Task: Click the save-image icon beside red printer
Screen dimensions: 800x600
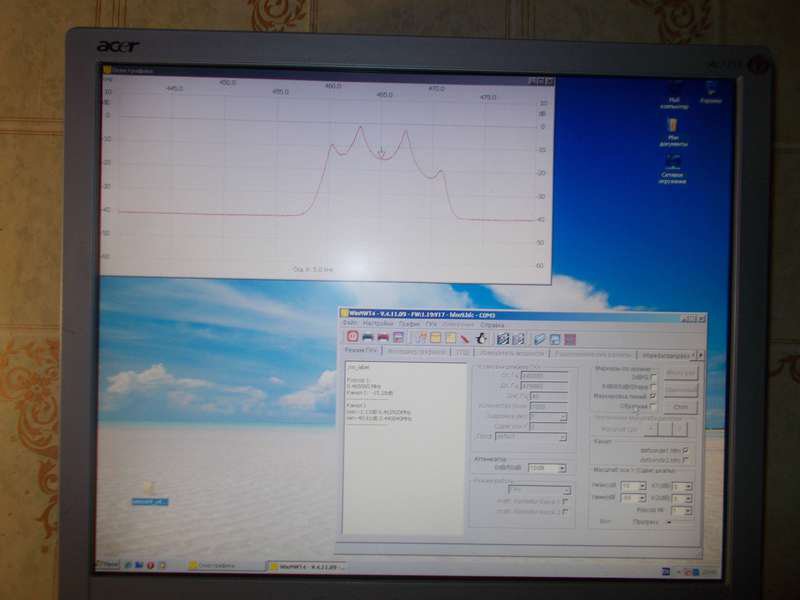Action: tap(398, 337)
